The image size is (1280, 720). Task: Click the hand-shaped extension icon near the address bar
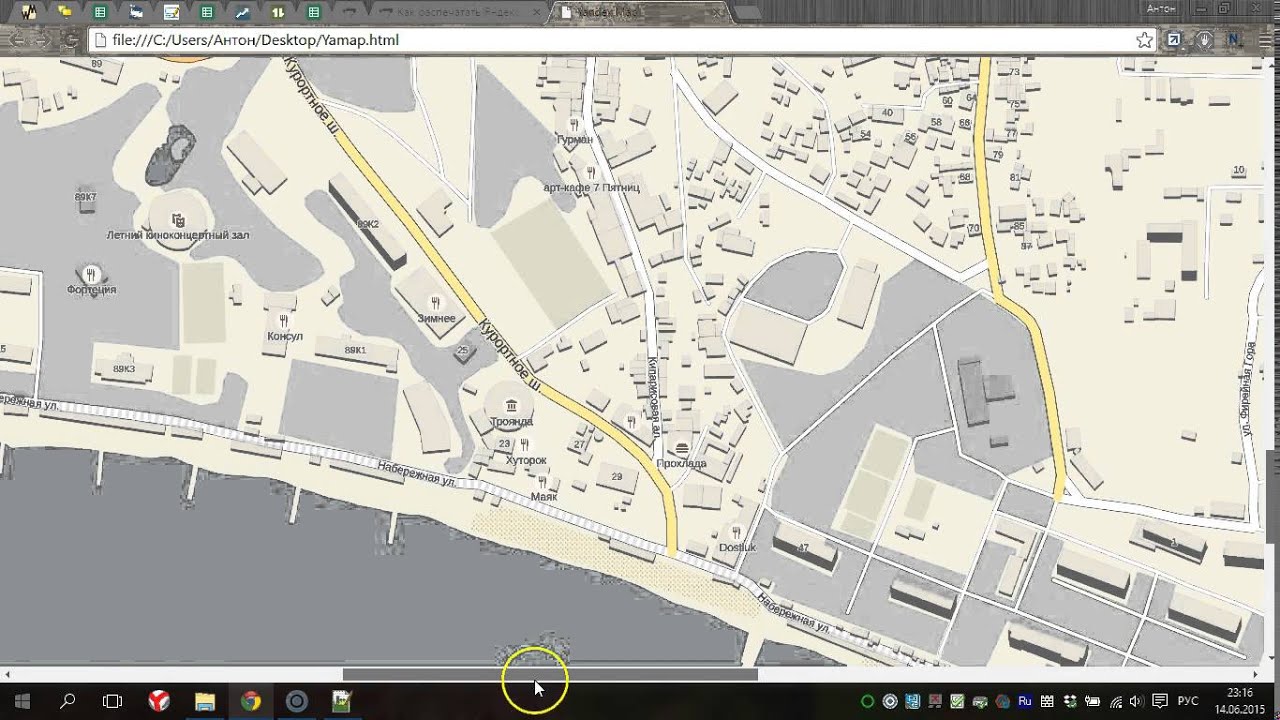click(1204, 40)
